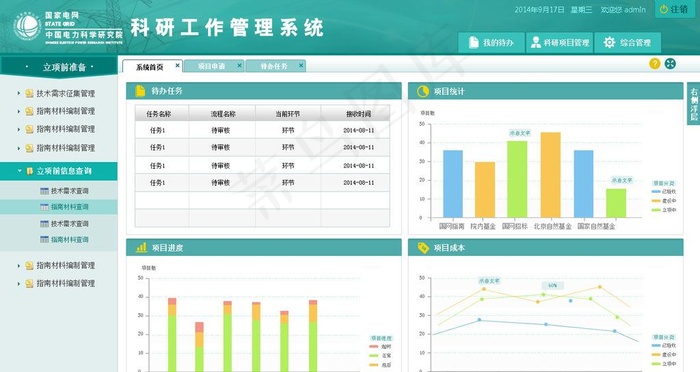The width and height of the screenshot is (700, 372).
Task: Open 技术需求查询 directly under 立项前信息查询
Action: point(69,191)
